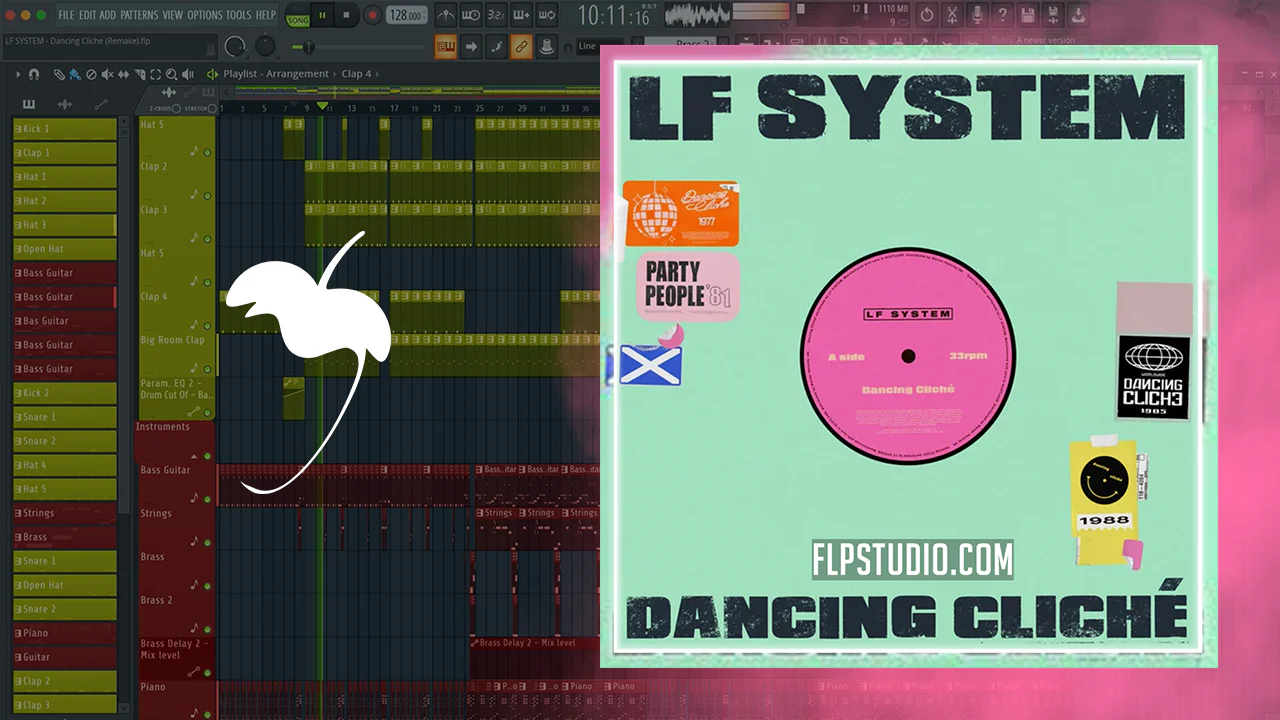The width and height of the screenshot is (1280, 720).
Task: Open the Clap 4 breadcrumb menu
Action: pos(357,74)
